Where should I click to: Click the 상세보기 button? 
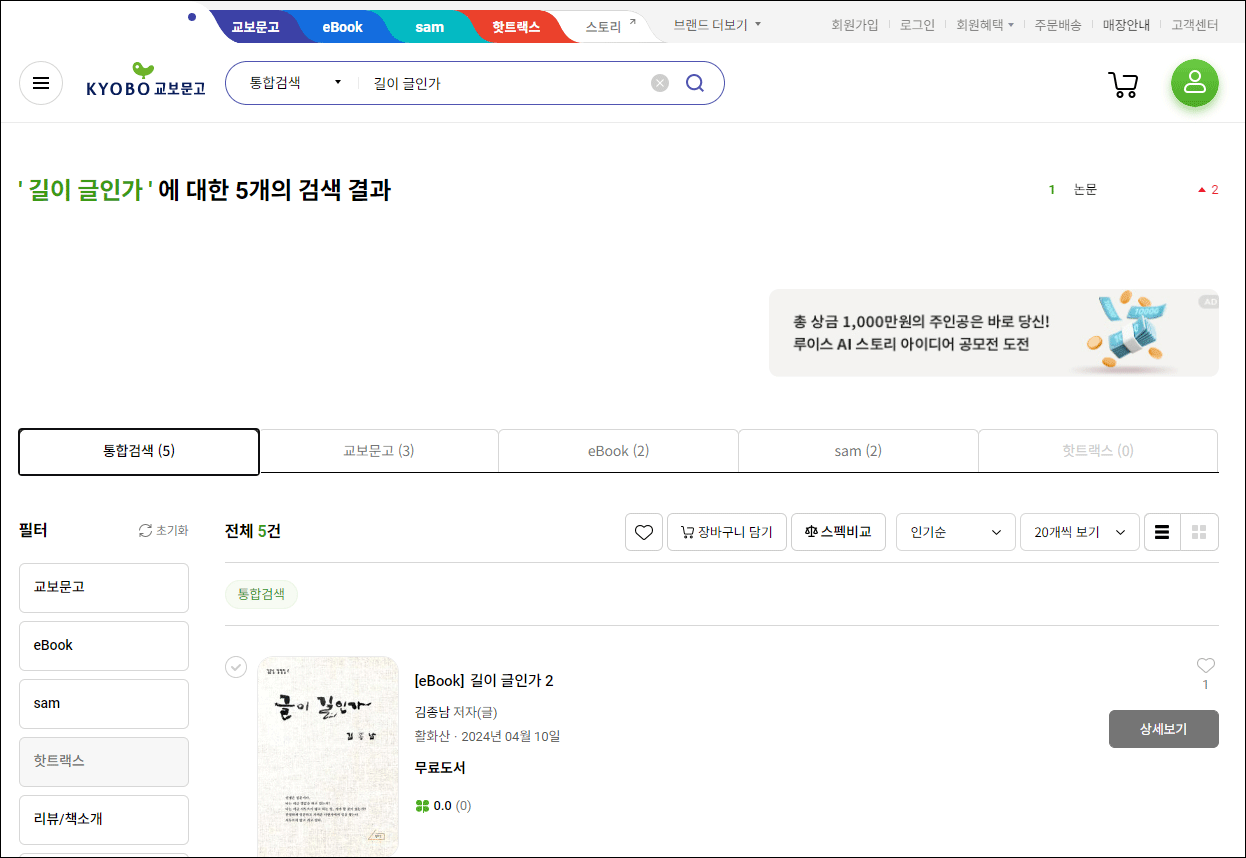click(x=1164, y=729)
